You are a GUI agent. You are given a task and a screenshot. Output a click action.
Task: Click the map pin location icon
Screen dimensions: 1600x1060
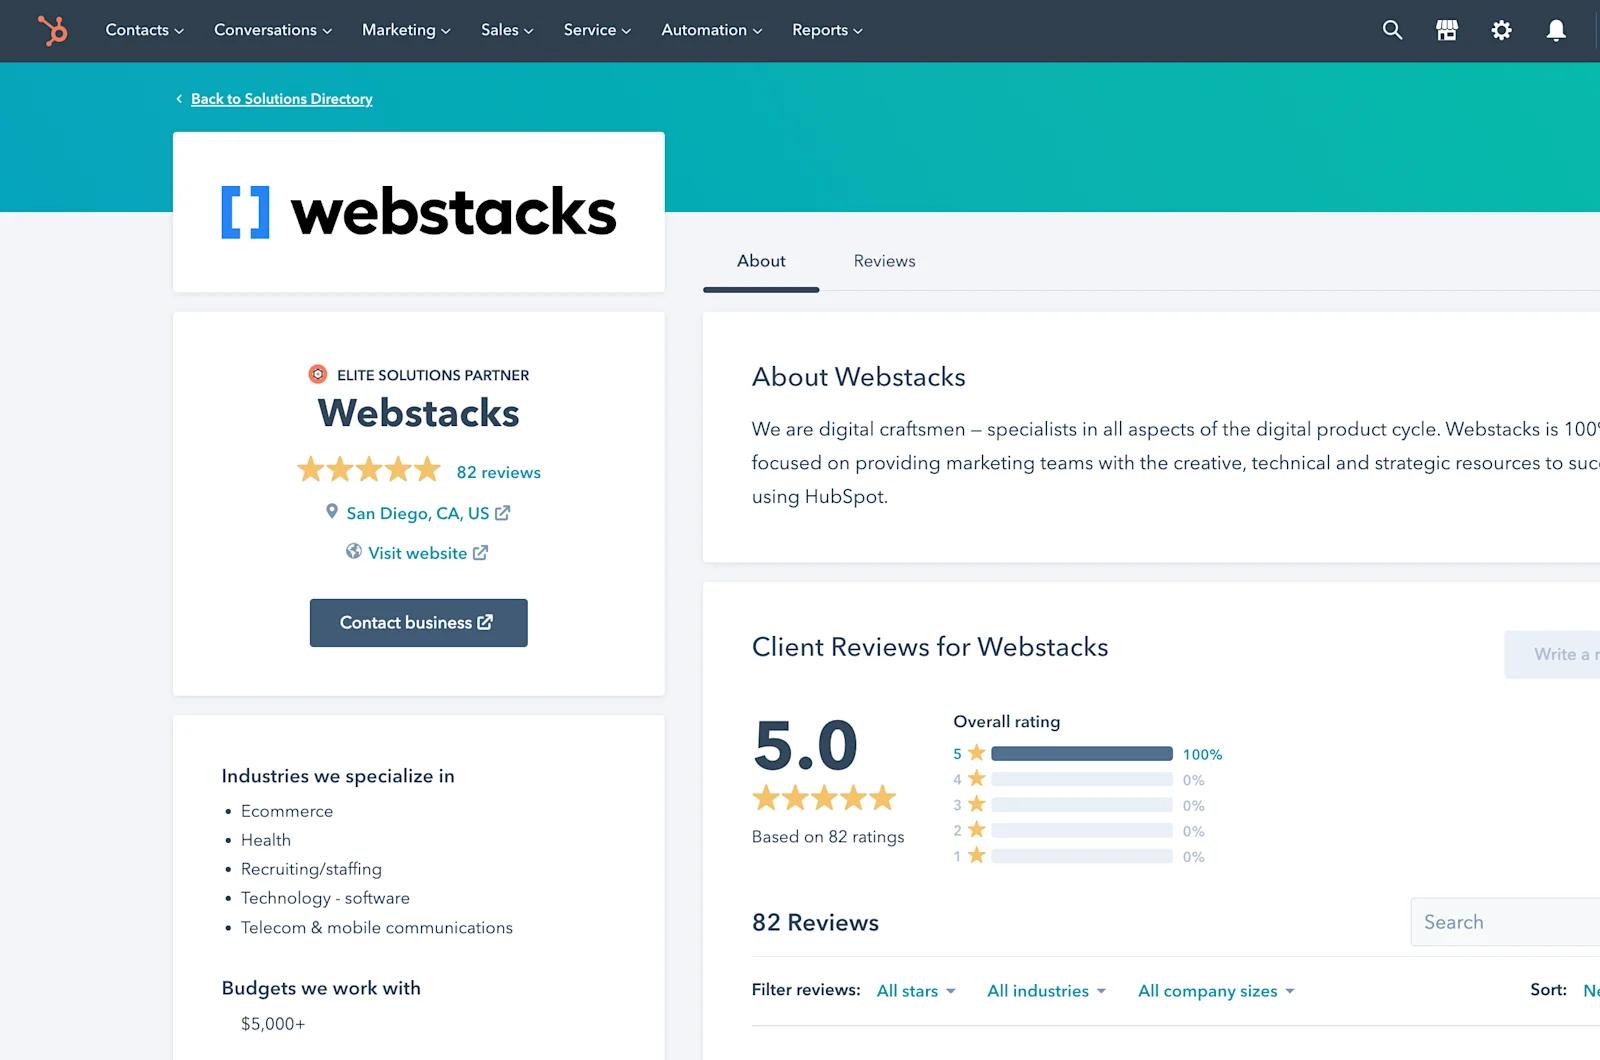(x=332, y=512)
